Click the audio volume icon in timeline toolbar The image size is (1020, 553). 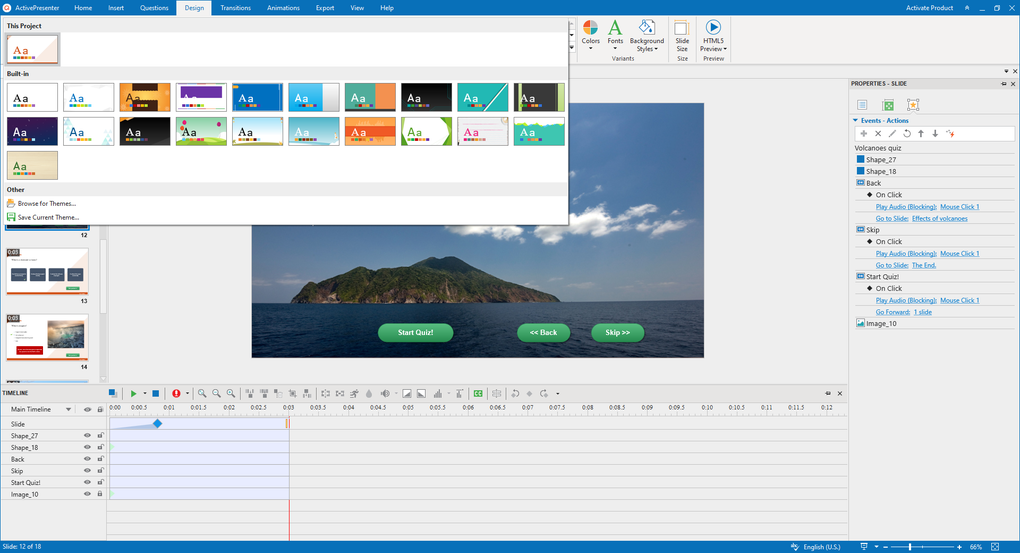[385, 394]
